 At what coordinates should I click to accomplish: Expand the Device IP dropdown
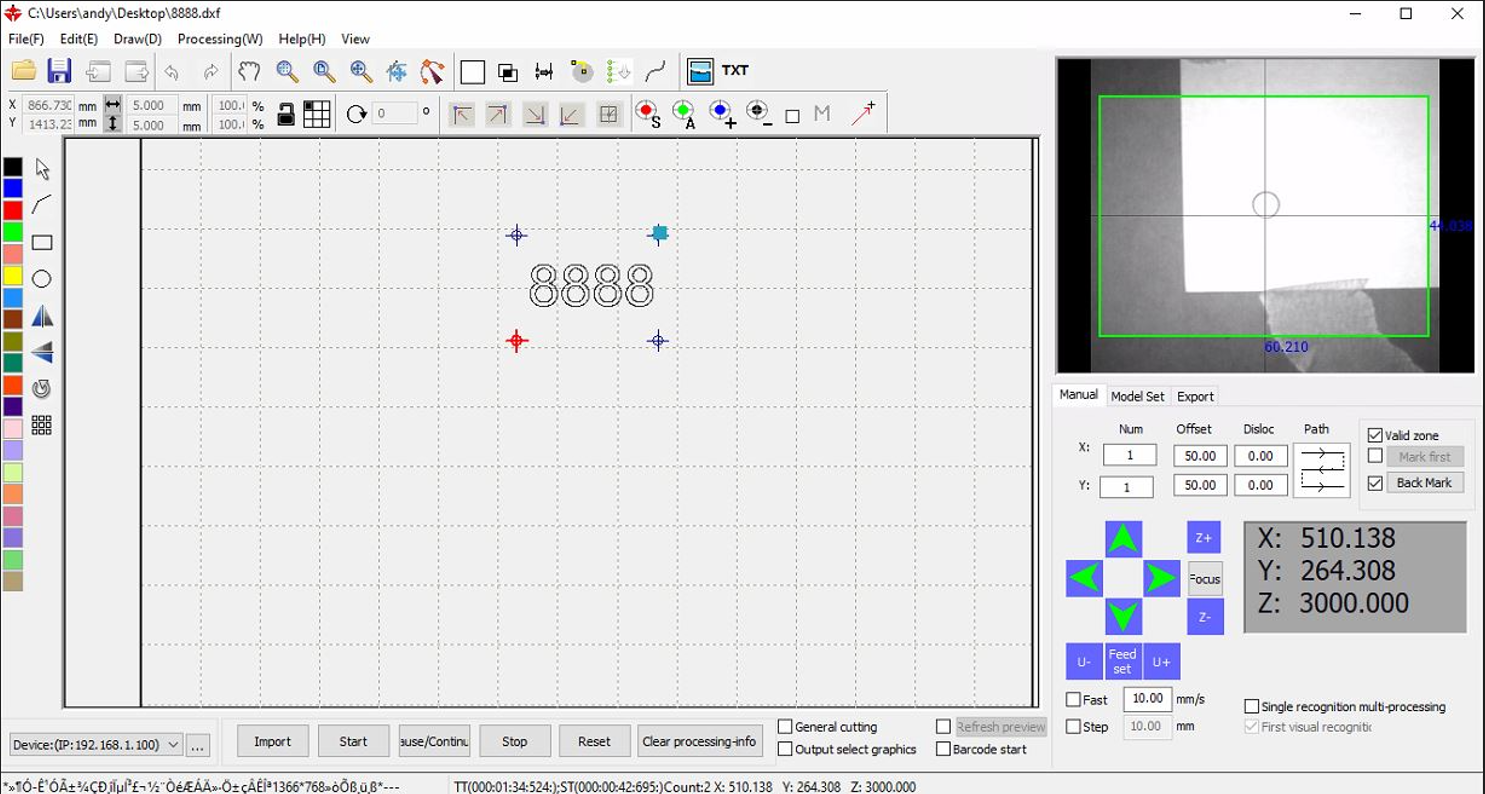coord(173,745)
